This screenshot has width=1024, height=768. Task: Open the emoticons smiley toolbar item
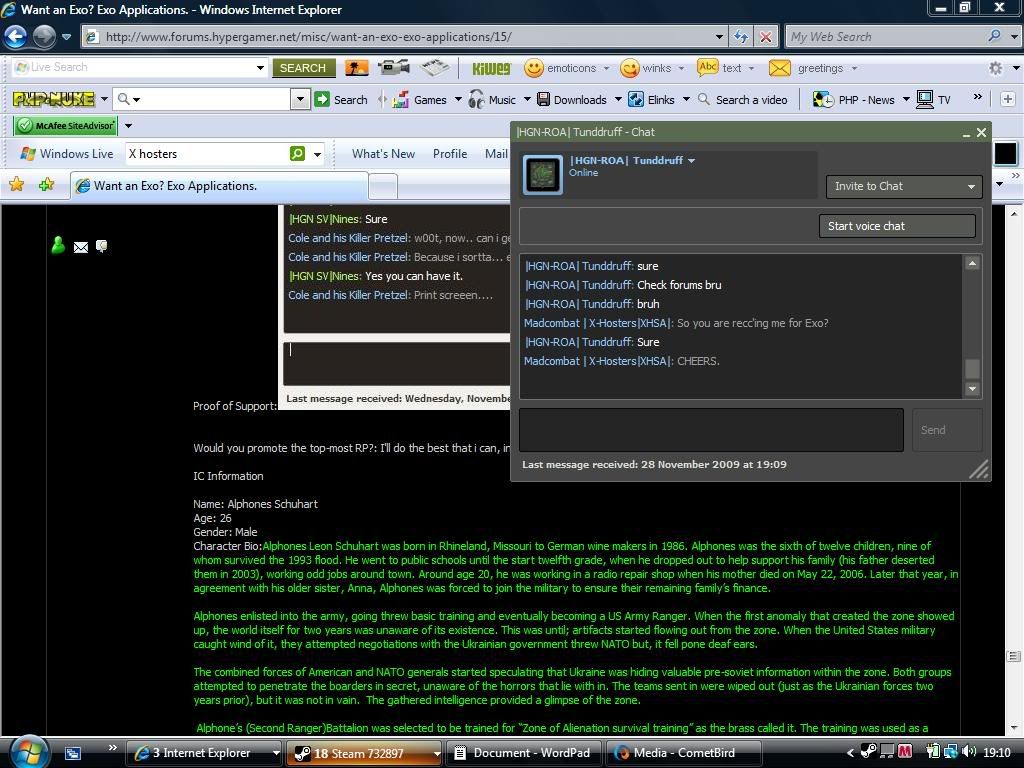point(534,68)
